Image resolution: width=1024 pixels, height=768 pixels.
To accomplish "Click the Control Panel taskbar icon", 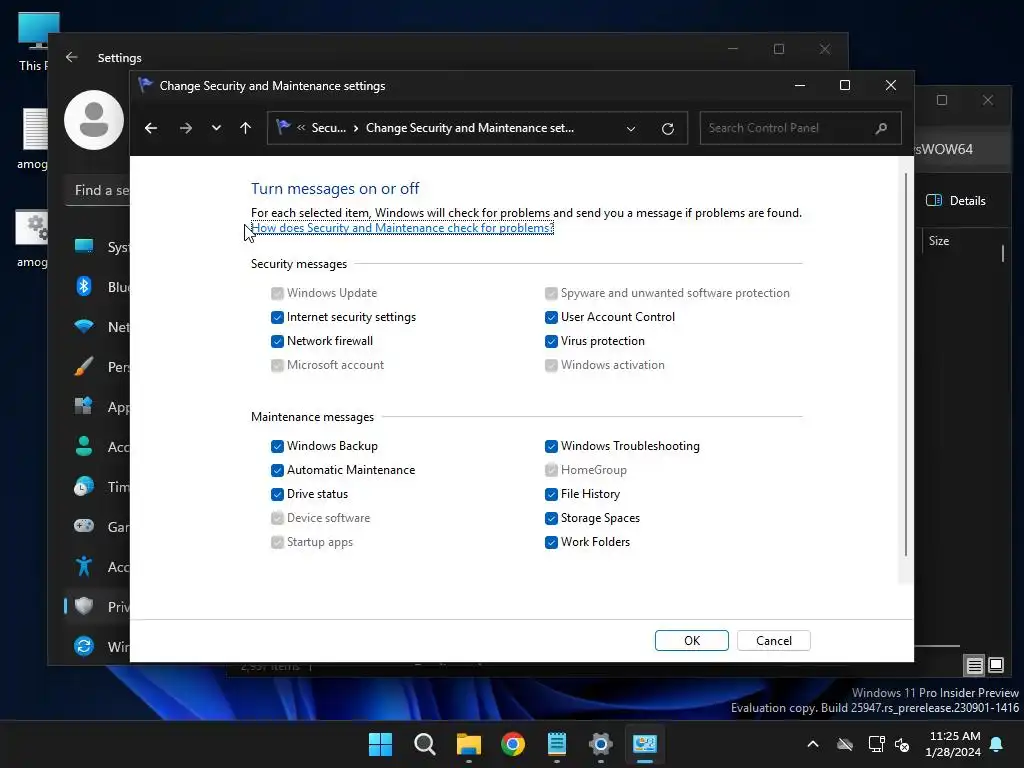I will click(645, 744).
